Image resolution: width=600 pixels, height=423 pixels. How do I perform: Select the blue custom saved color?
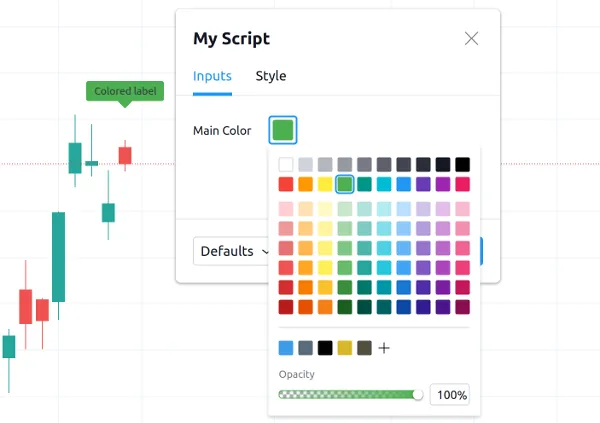tap(286, 348)
